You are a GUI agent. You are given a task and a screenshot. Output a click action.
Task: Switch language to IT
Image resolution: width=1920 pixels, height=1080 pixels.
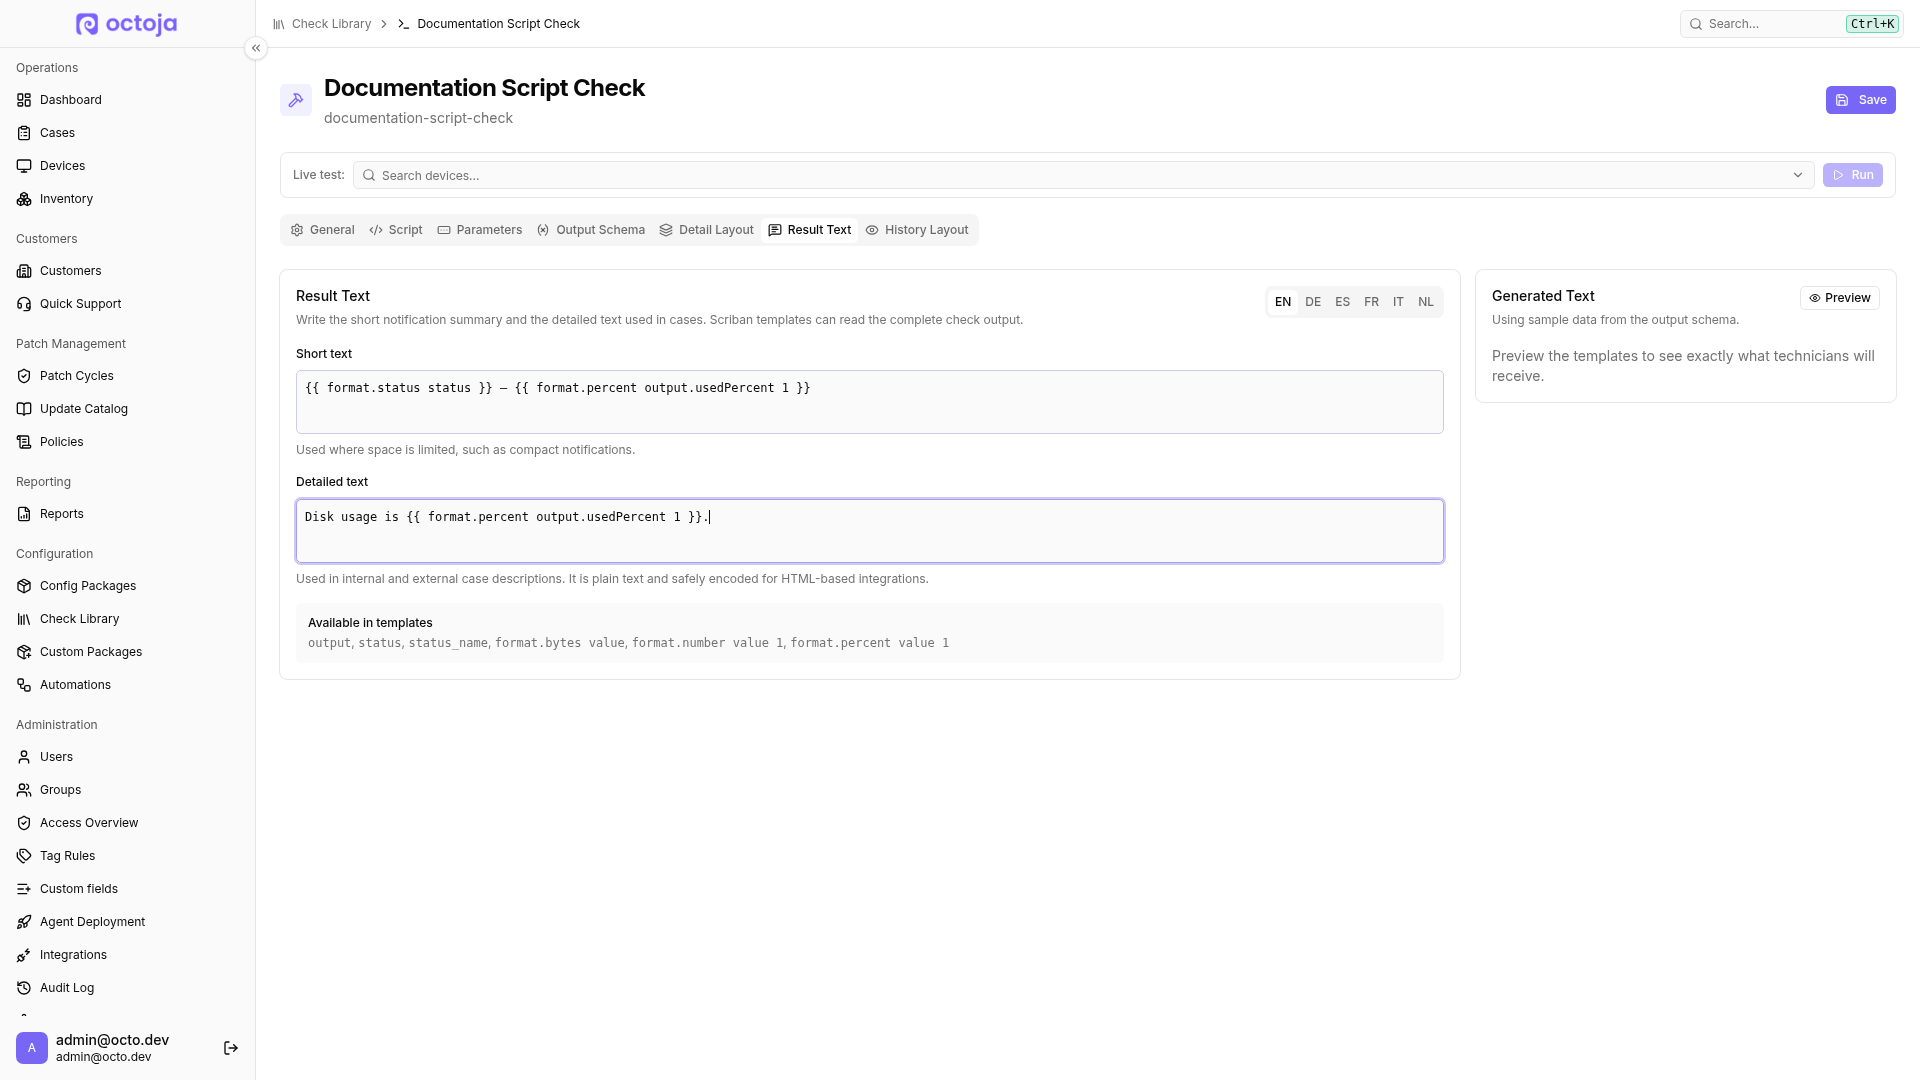pyautogui.click(x=1398, y=302)
